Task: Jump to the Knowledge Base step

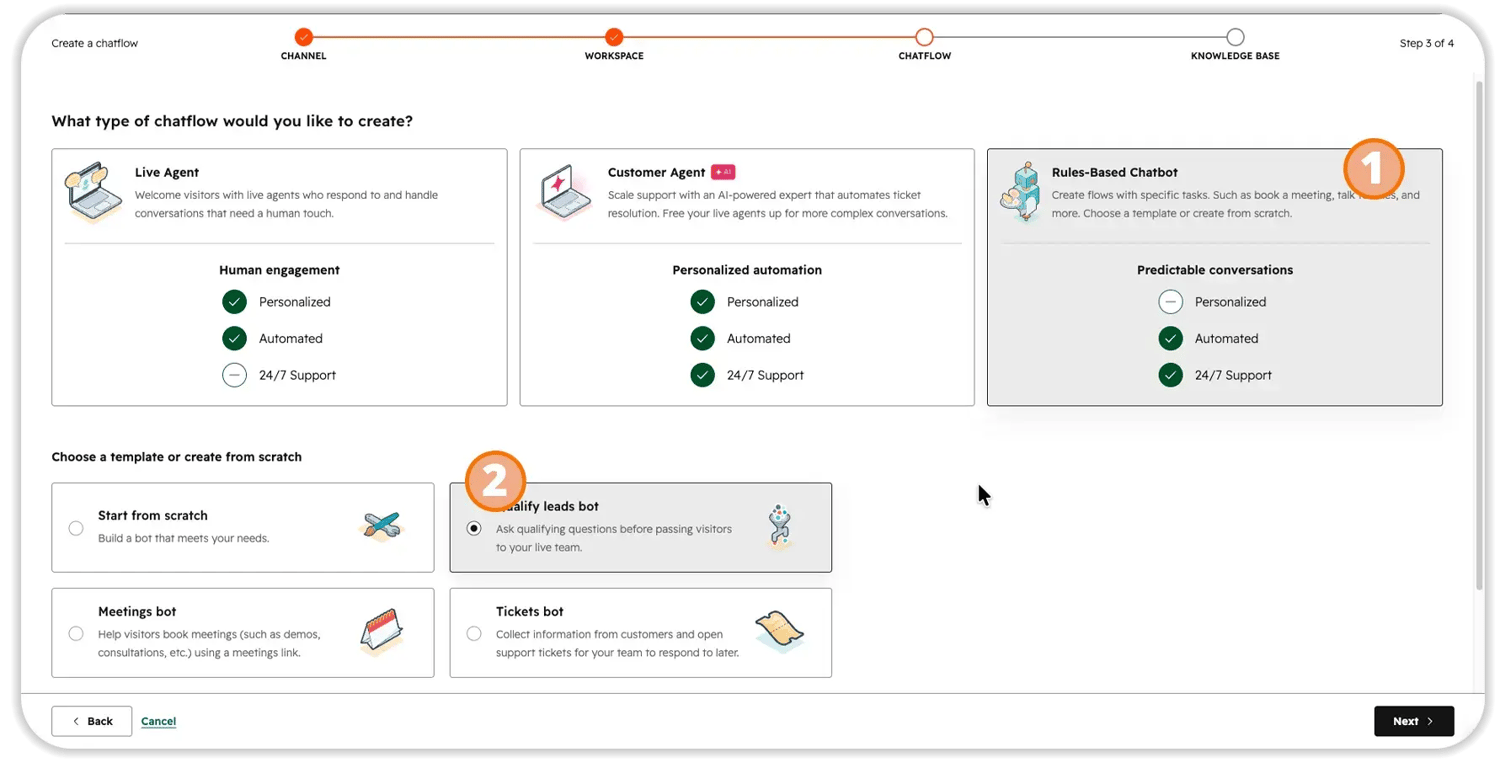Action: (1235, 37)
